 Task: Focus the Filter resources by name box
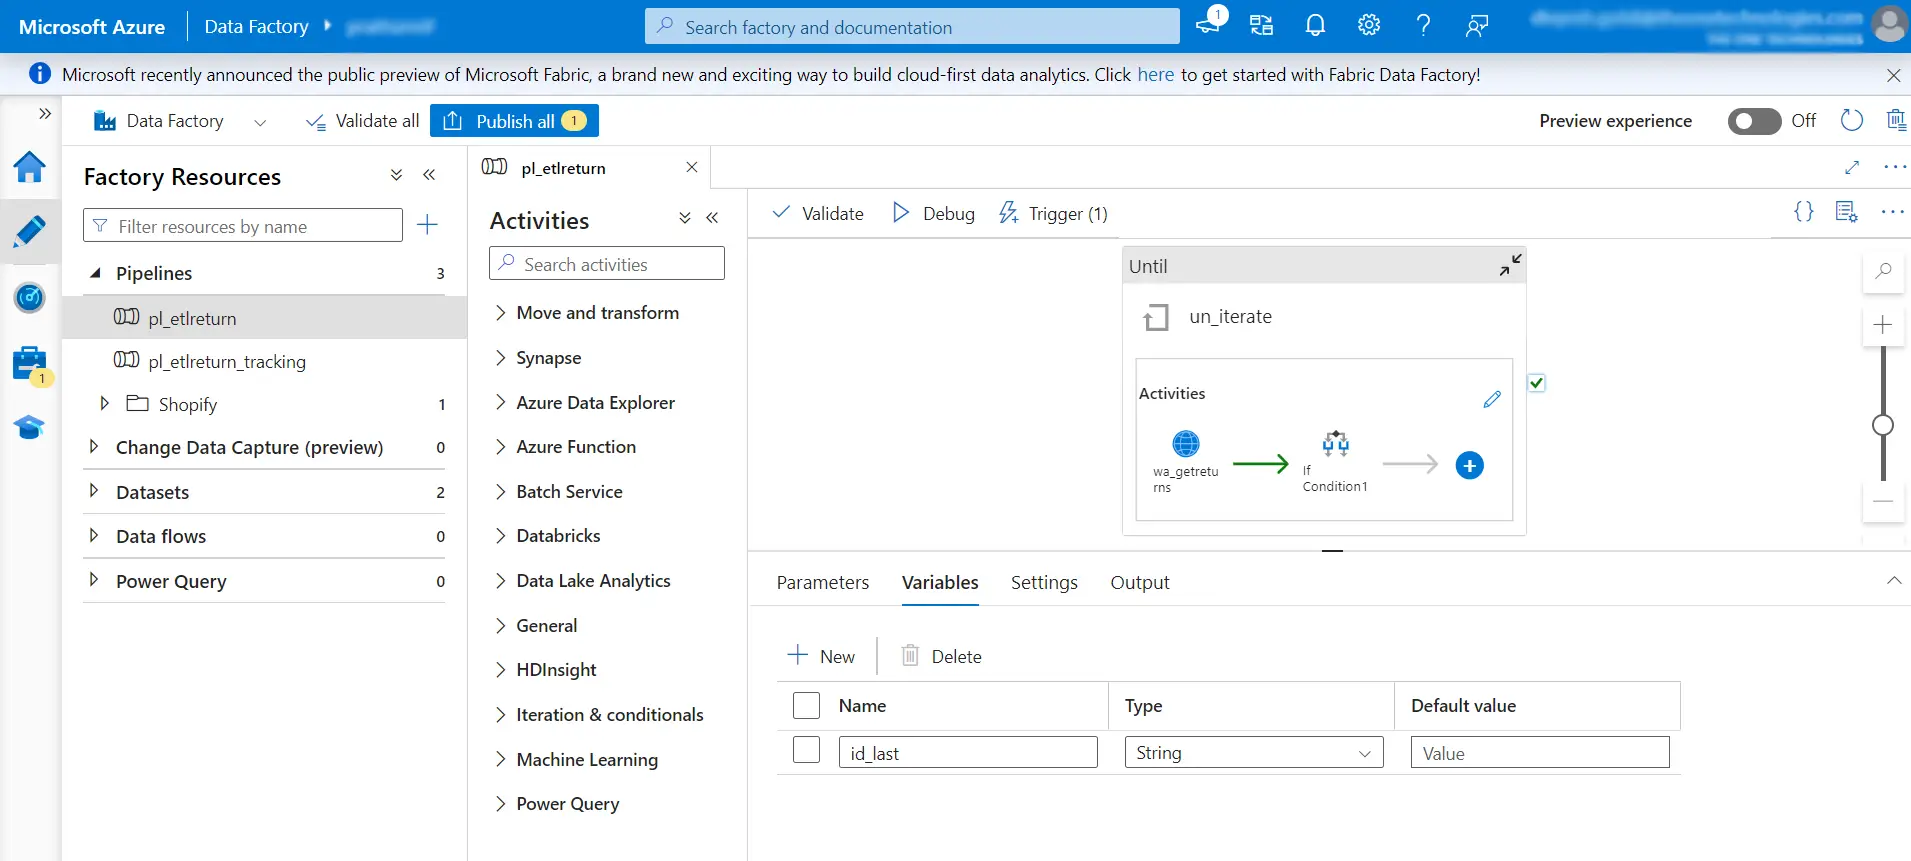243,226
